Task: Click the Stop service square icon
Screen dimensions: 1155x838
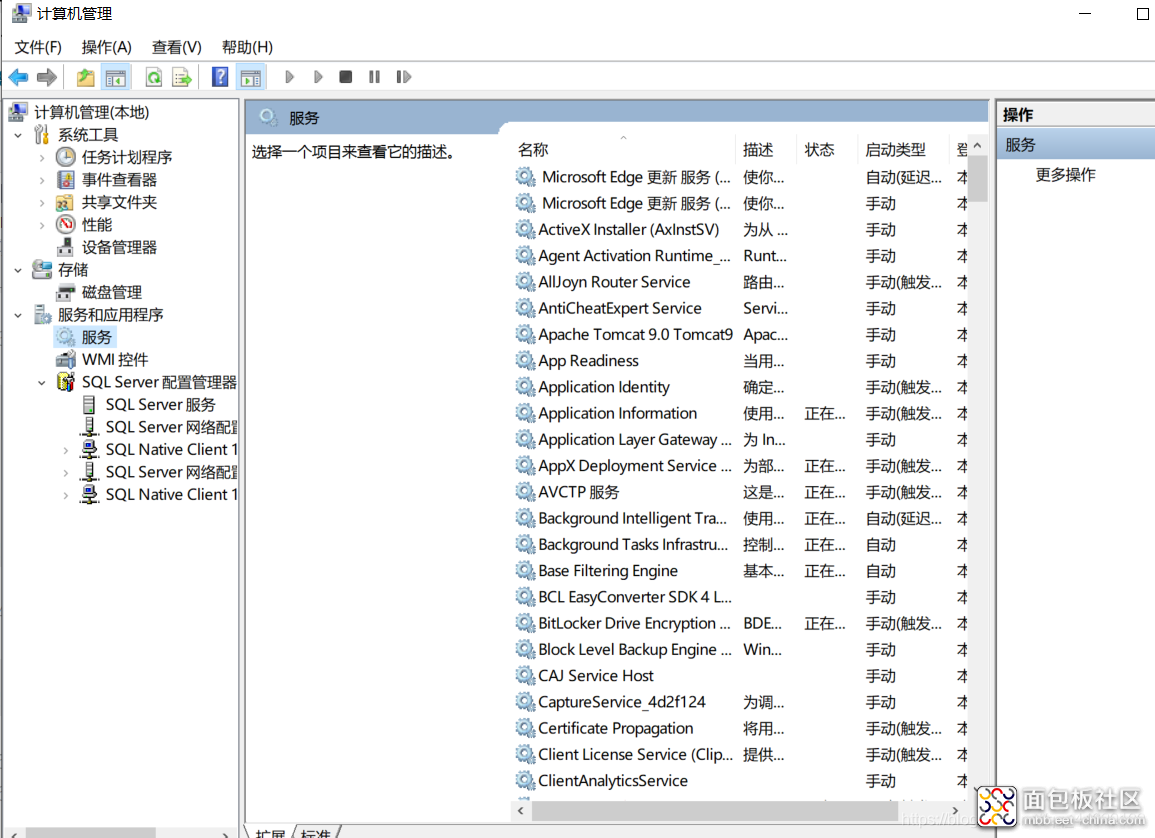Action: (x=345, y=77)
